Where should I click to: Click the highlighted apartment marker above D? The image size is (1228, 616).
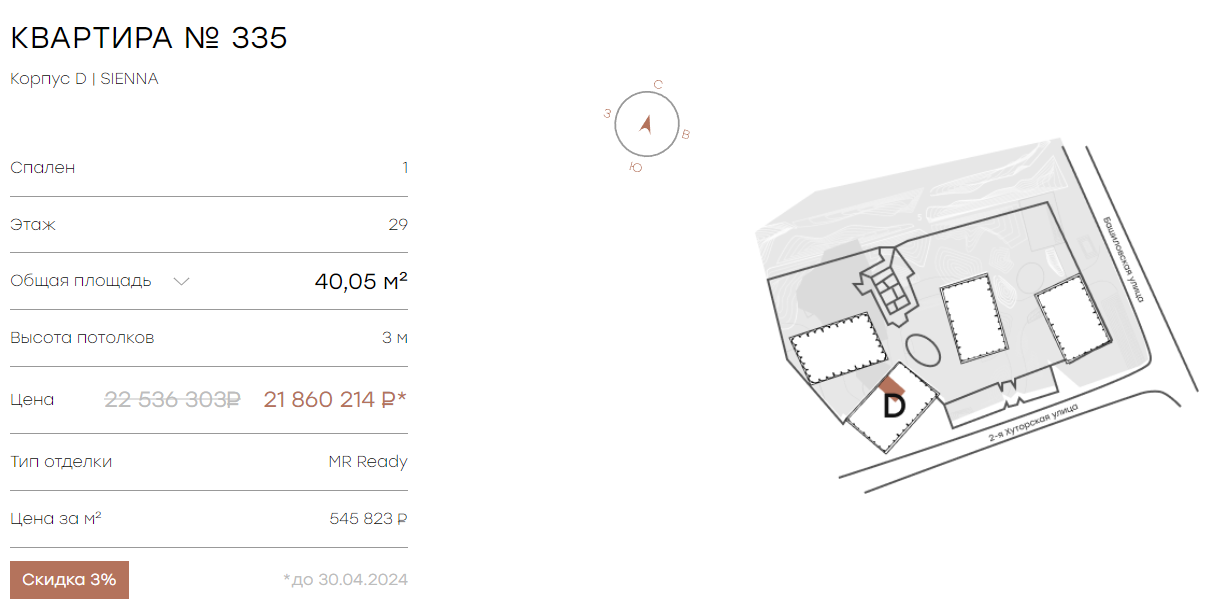tap(892, 385)
